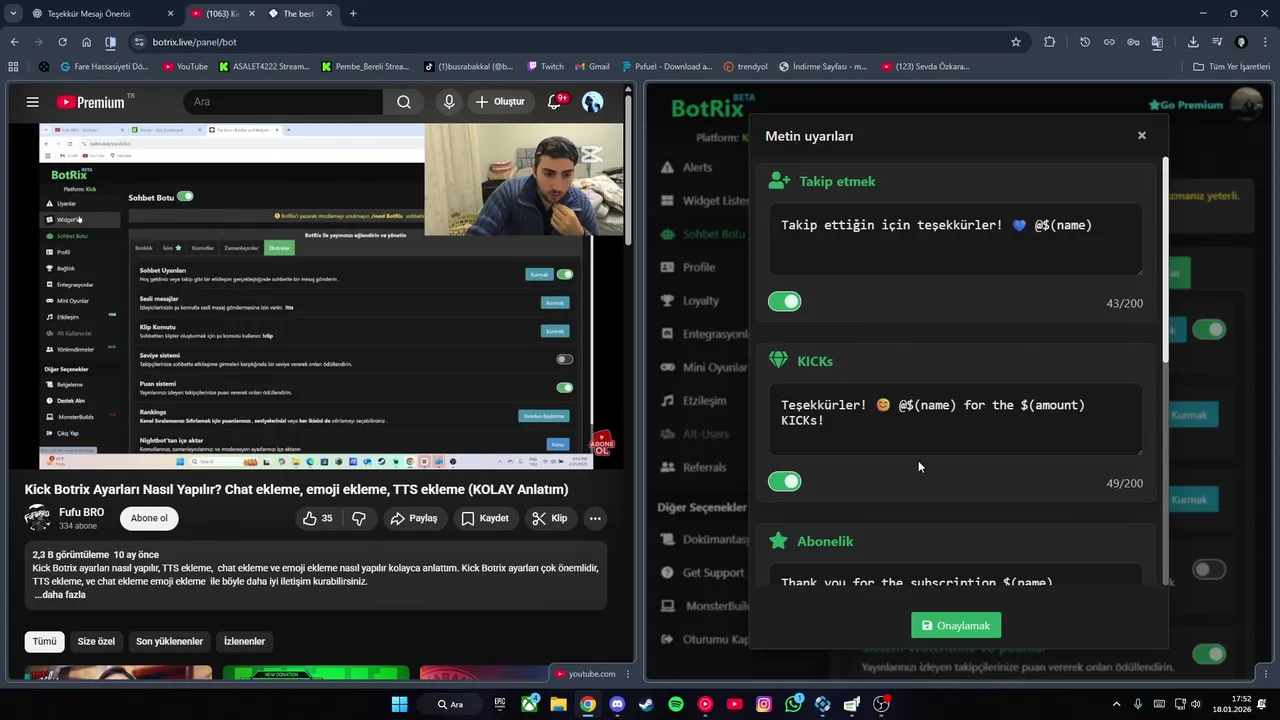Open Windows Start menu
1280x720 pixels.
point(399,704)
